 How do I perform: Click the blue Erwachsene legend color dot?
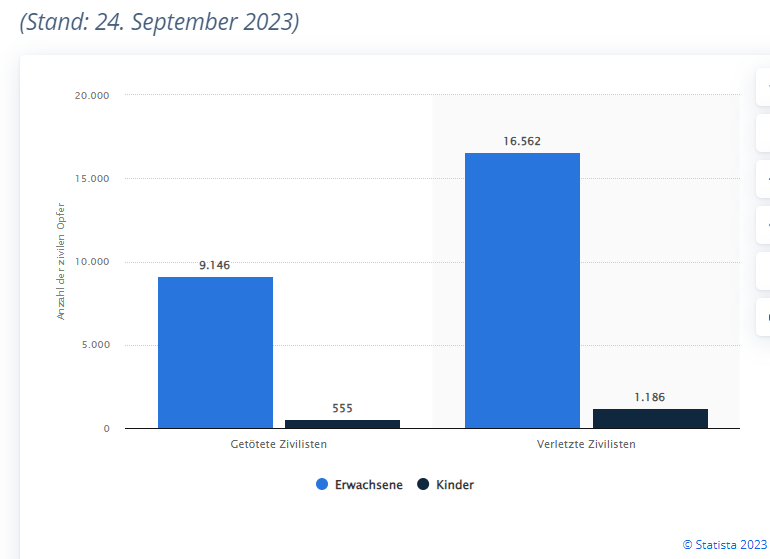[322, 485]
